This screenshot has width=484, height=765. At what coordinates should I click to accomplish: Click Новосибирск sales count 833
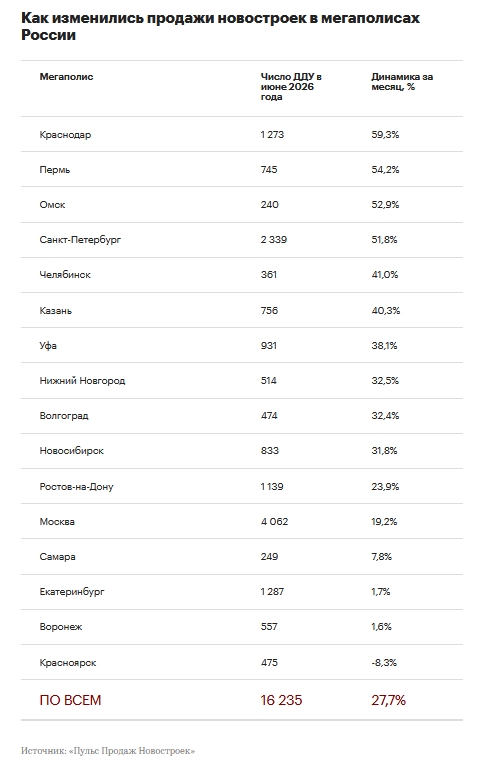point(269,451)
